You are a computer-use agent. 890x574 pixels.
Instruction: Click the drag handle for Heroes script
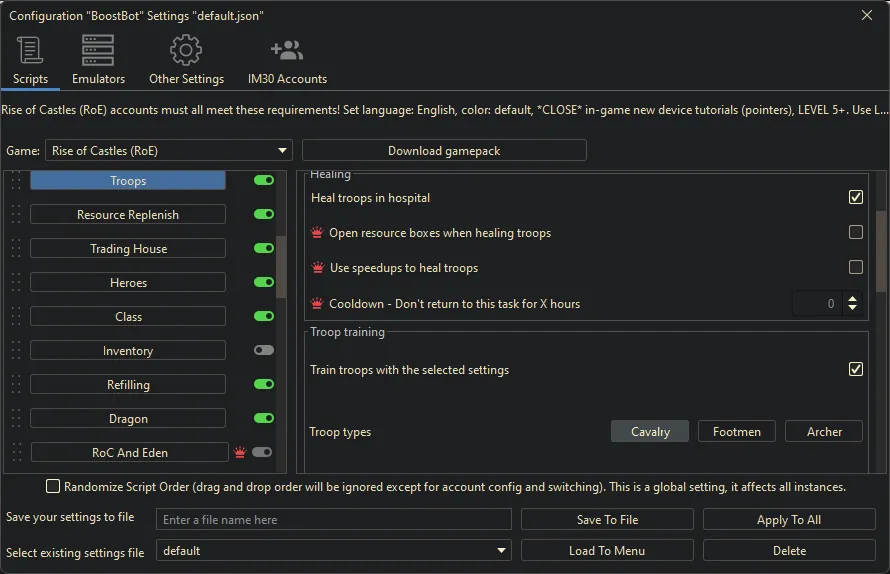(x=16, y=283)
